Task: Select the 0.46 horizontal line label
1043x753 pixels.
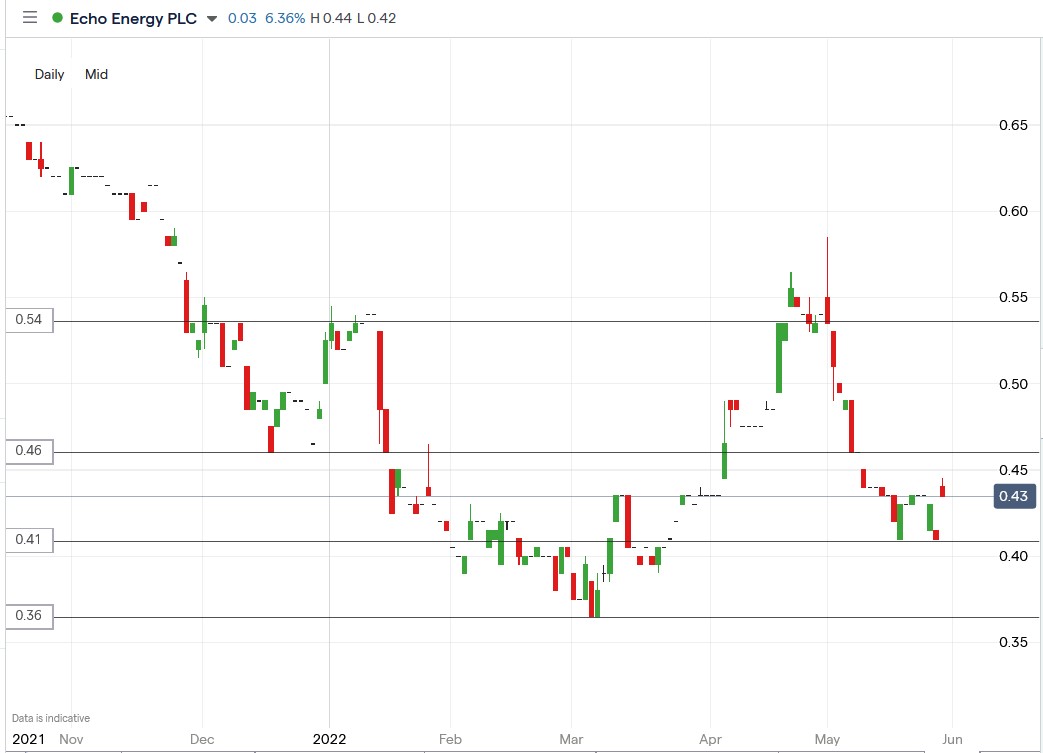Action: [29, 450]
